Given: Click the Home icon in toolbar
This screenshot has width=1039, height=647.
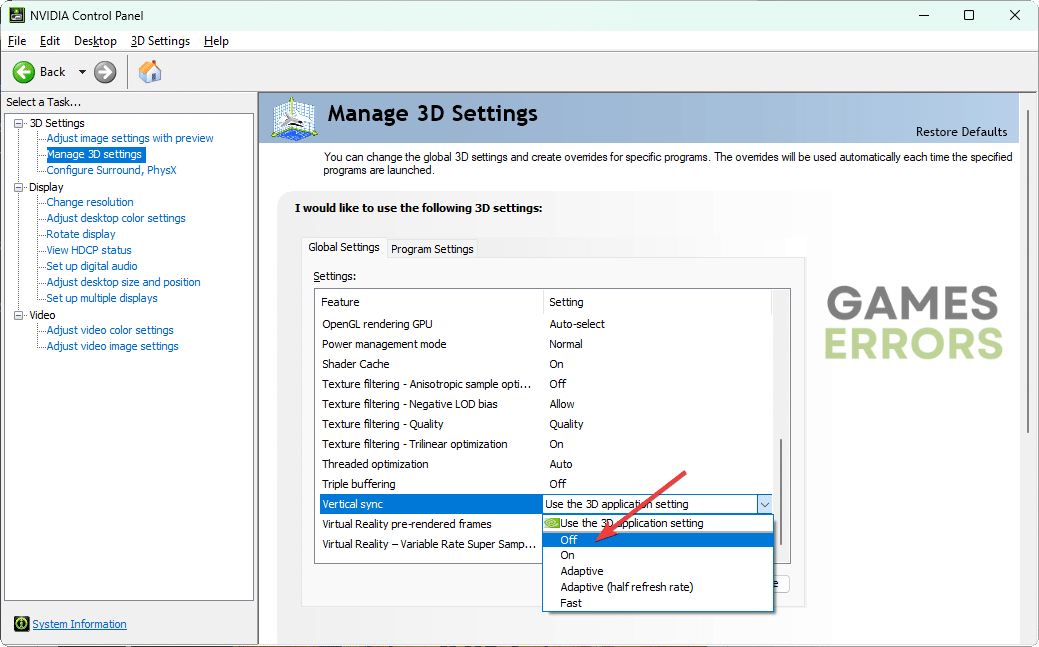Looking at the screenshot, I should point(150,72).
